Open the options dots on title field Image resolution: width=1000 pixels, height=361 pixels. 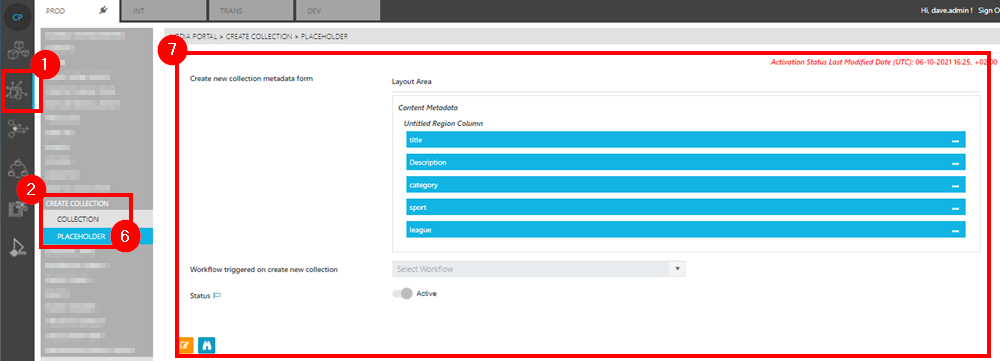coord(955,140)
